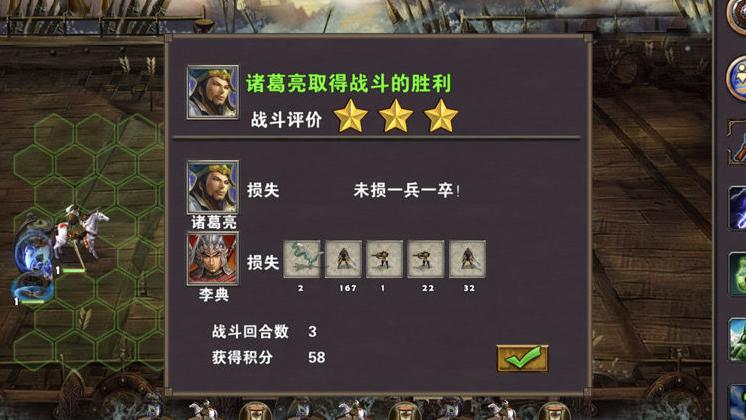Screen dimensions: 746x420
Task: Select 诸葛亮 portrait in the losses row
Action: (x=213, y=187)
